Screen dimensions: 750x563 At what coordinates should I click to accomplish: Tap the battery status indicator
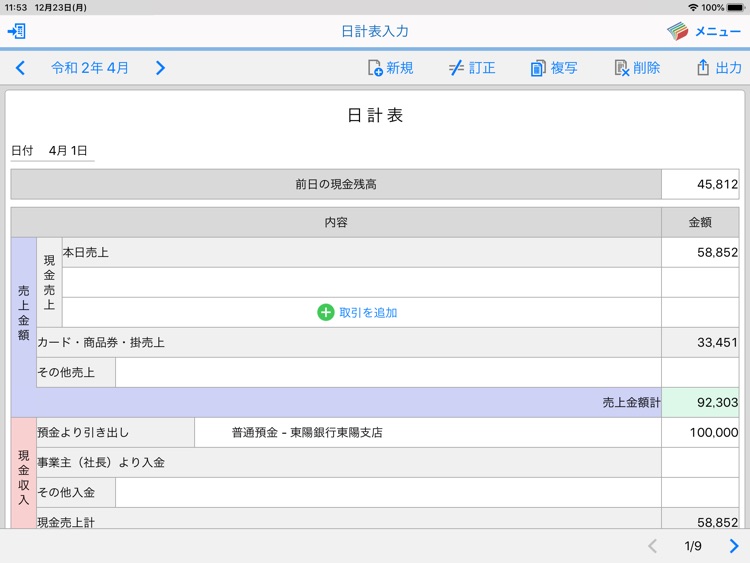[736, 8]
